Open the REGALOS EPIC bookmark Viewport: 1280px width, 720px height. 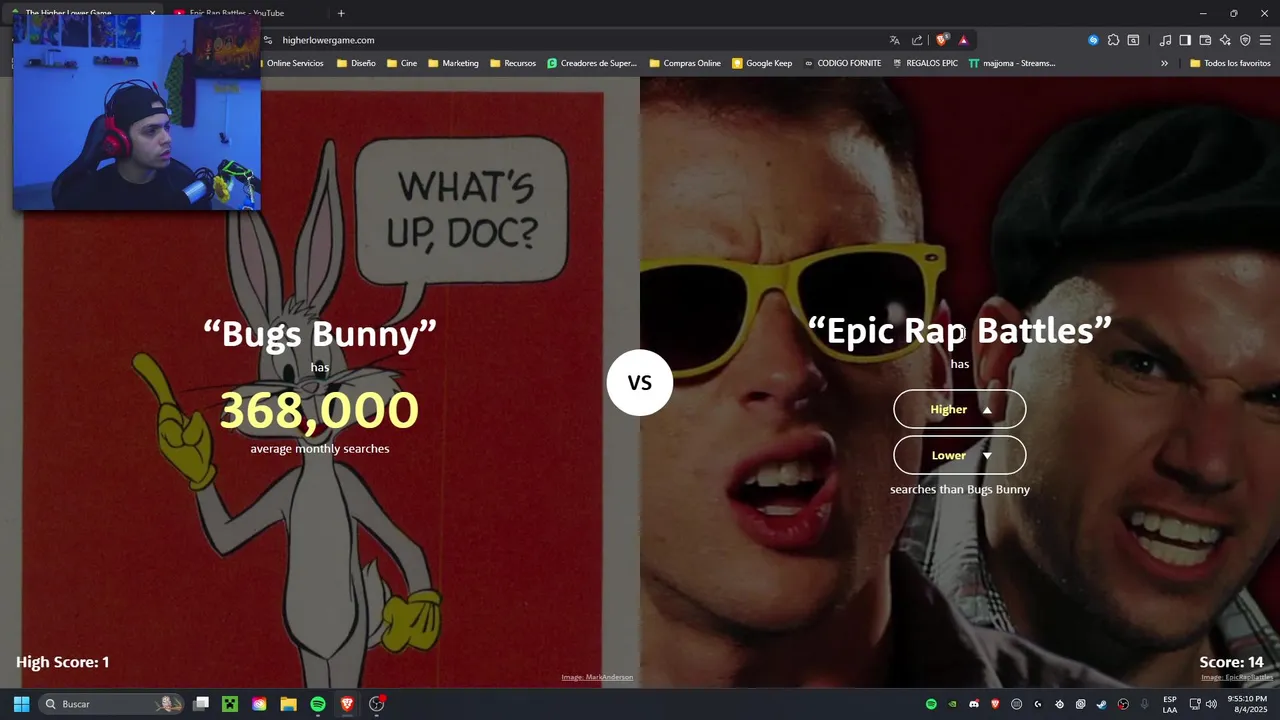pyautogui.click(x=925, y=63)
